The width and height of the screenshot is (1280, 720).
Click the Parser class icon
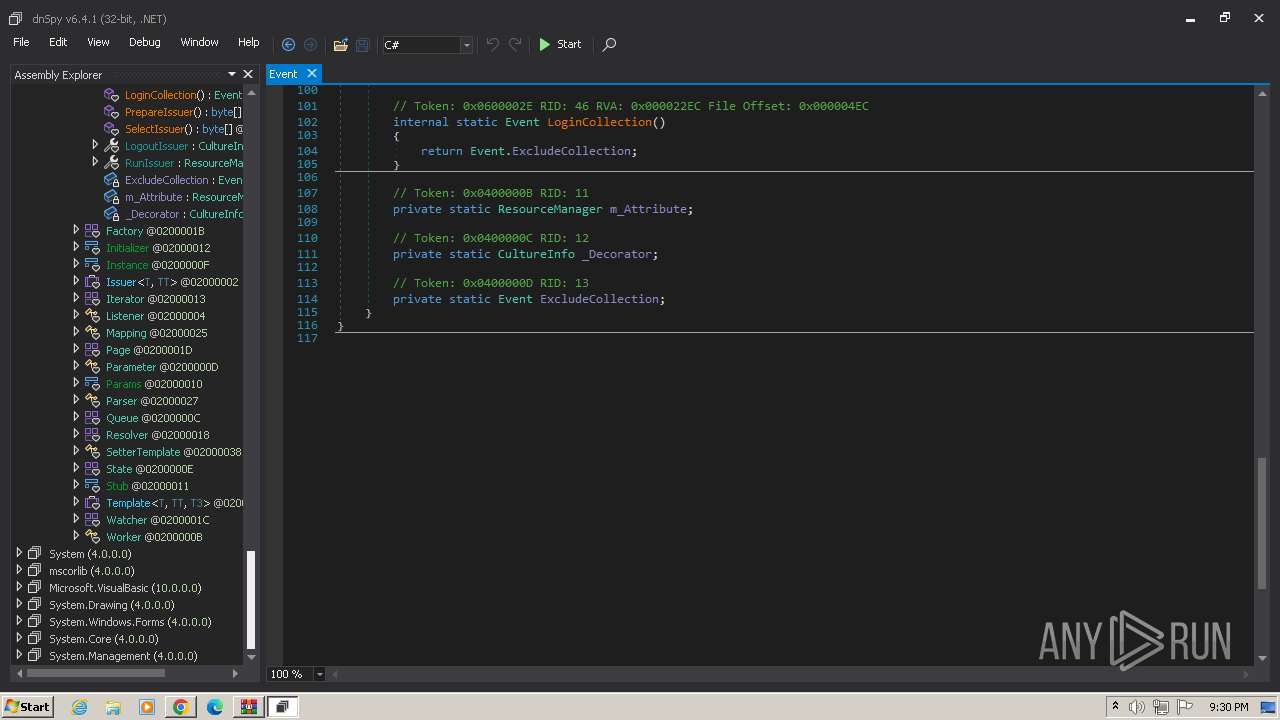[92, 400]
